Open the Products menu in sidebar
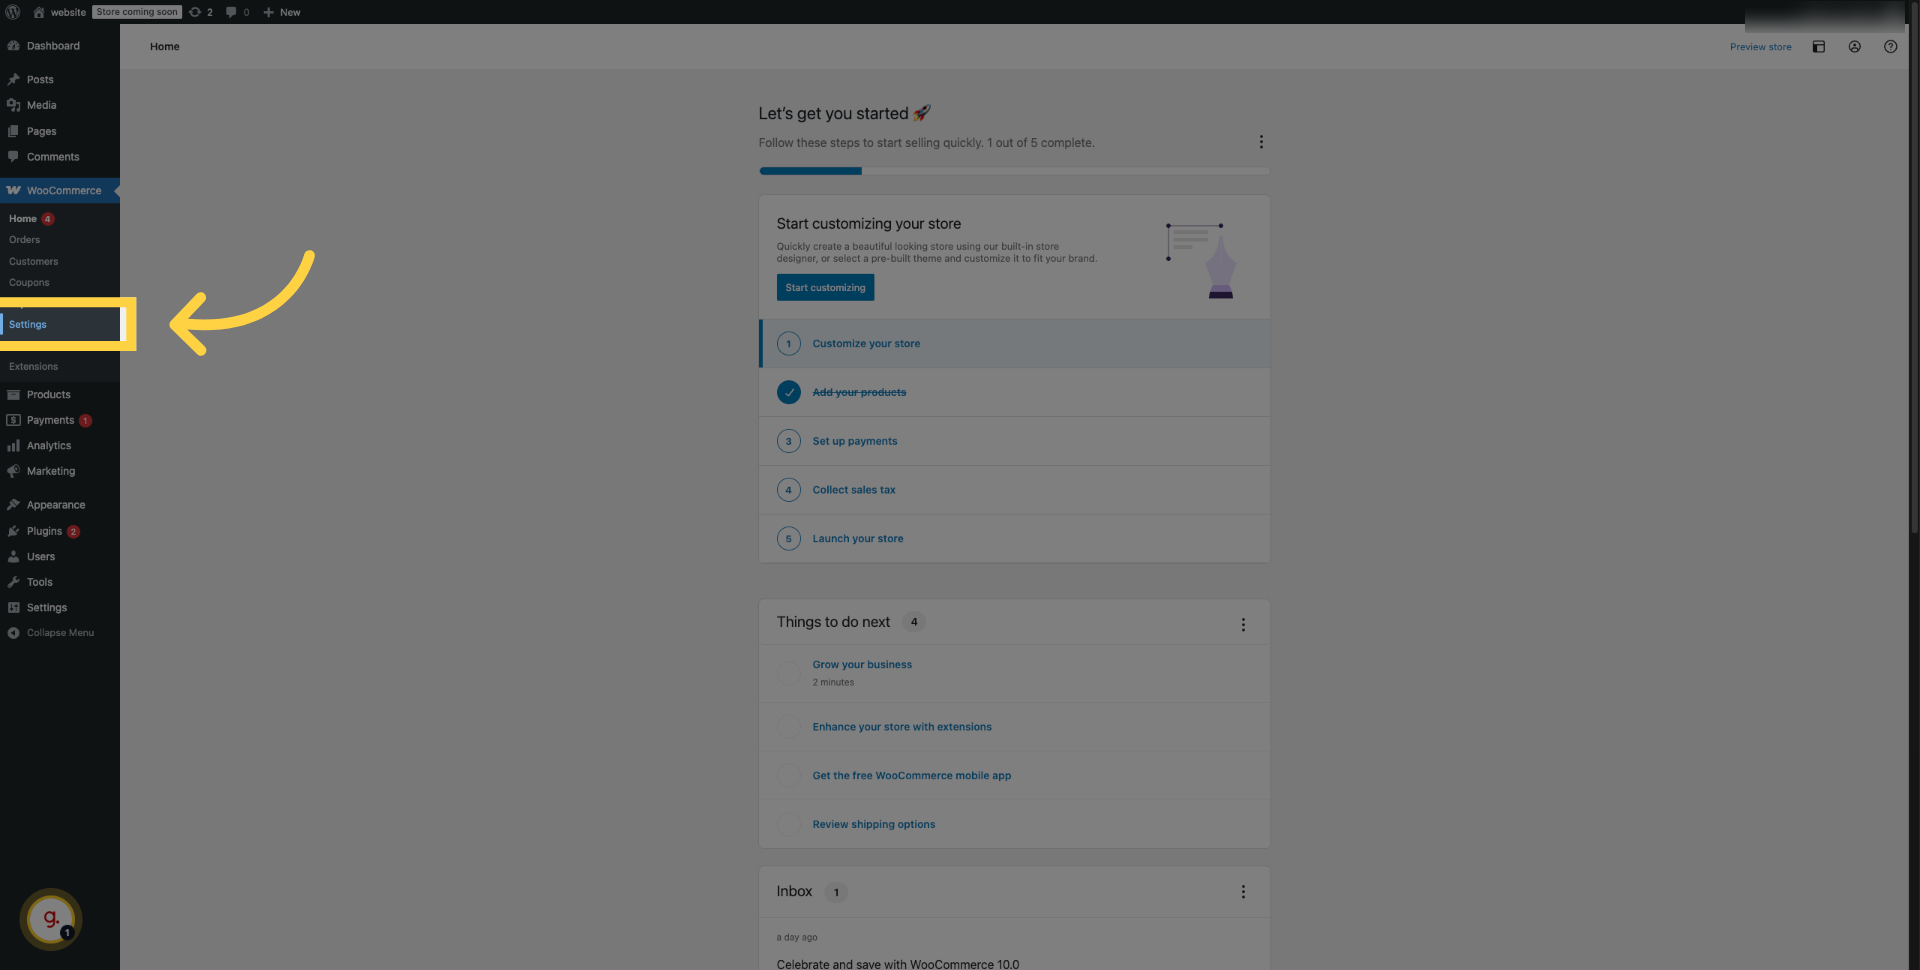 click(48, 395)
